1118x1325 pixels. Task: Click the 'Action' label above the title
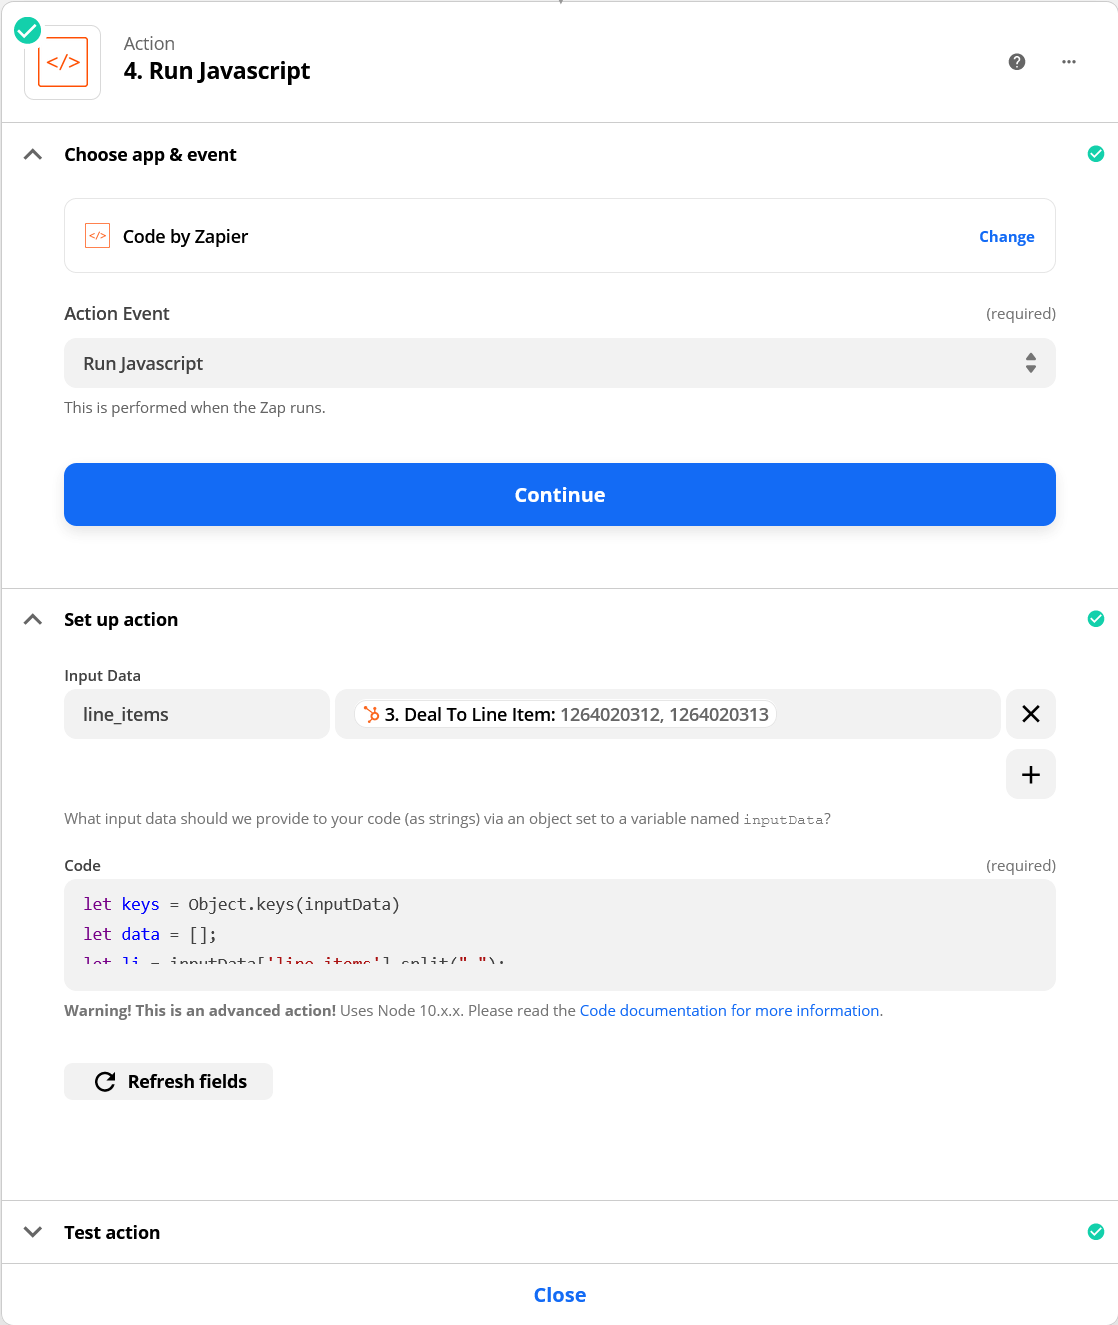point(149,43)
